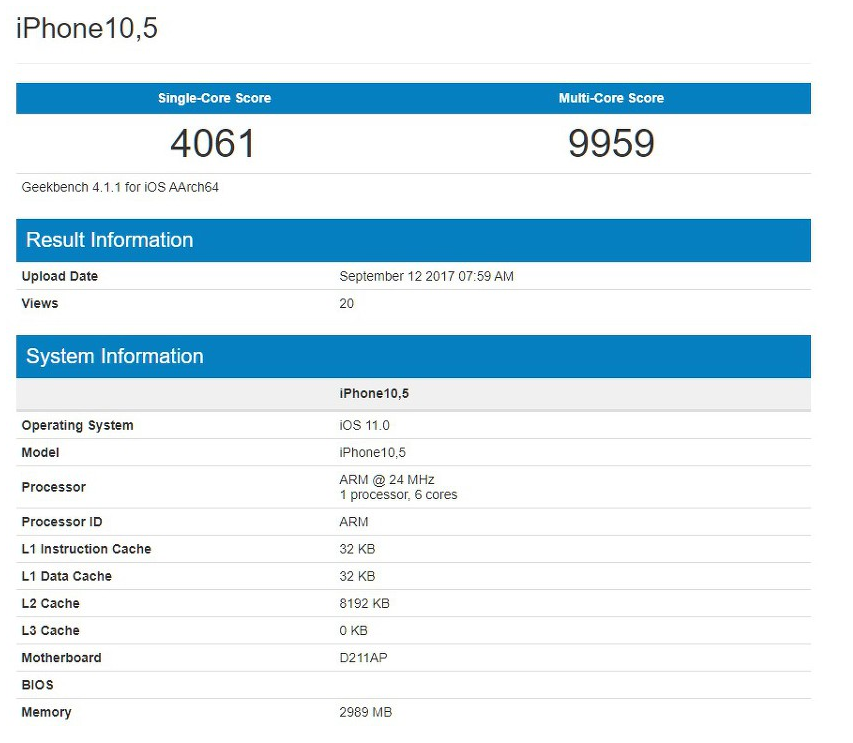This screenshot has width=853, height=743.
Task: Click the D211AP motherboard value
Action: pyautogui.click(x=363, y=657)
